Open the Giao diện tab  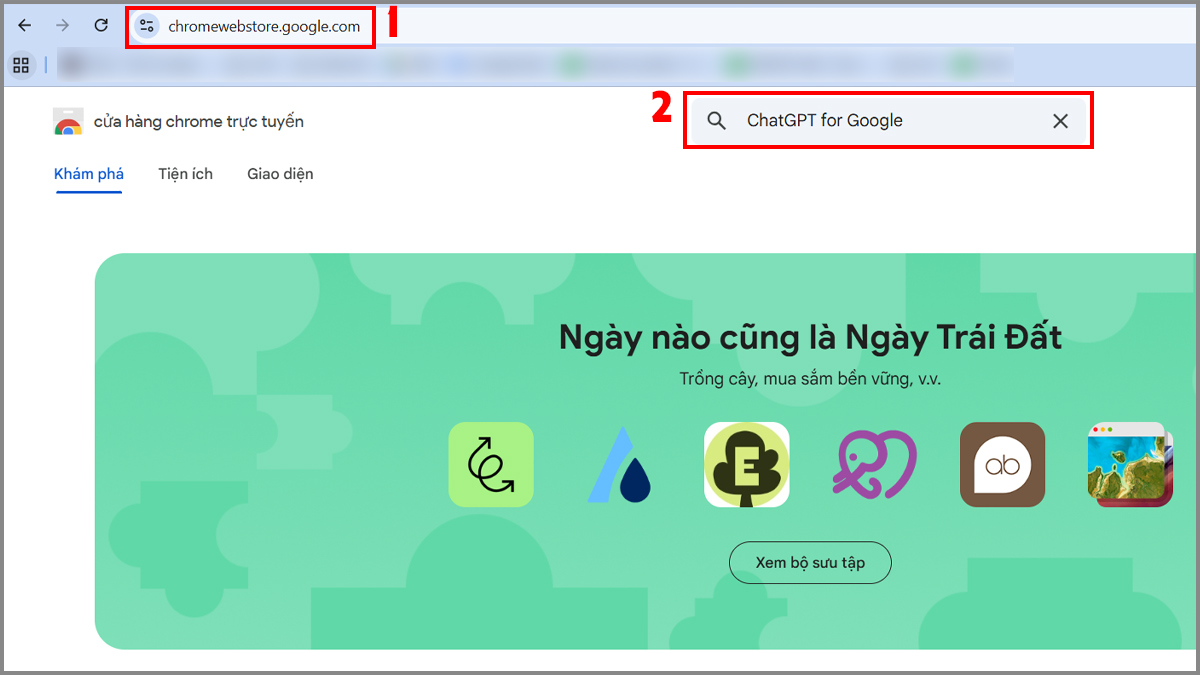coord(280,174)
